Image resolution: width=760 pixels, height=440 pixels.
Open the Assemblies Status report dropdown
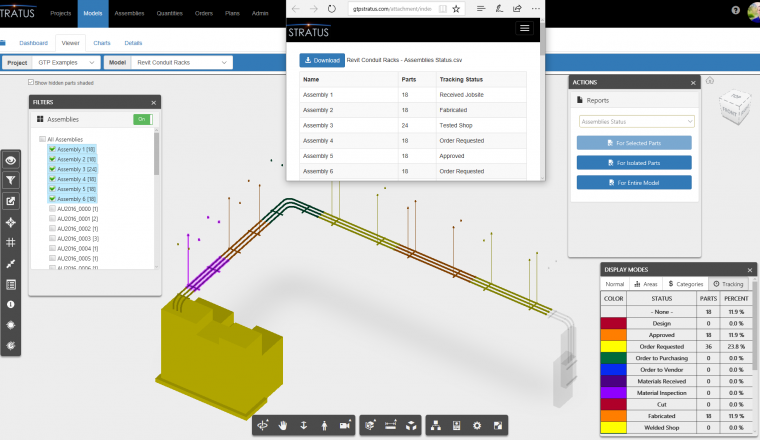click(635, 121)
